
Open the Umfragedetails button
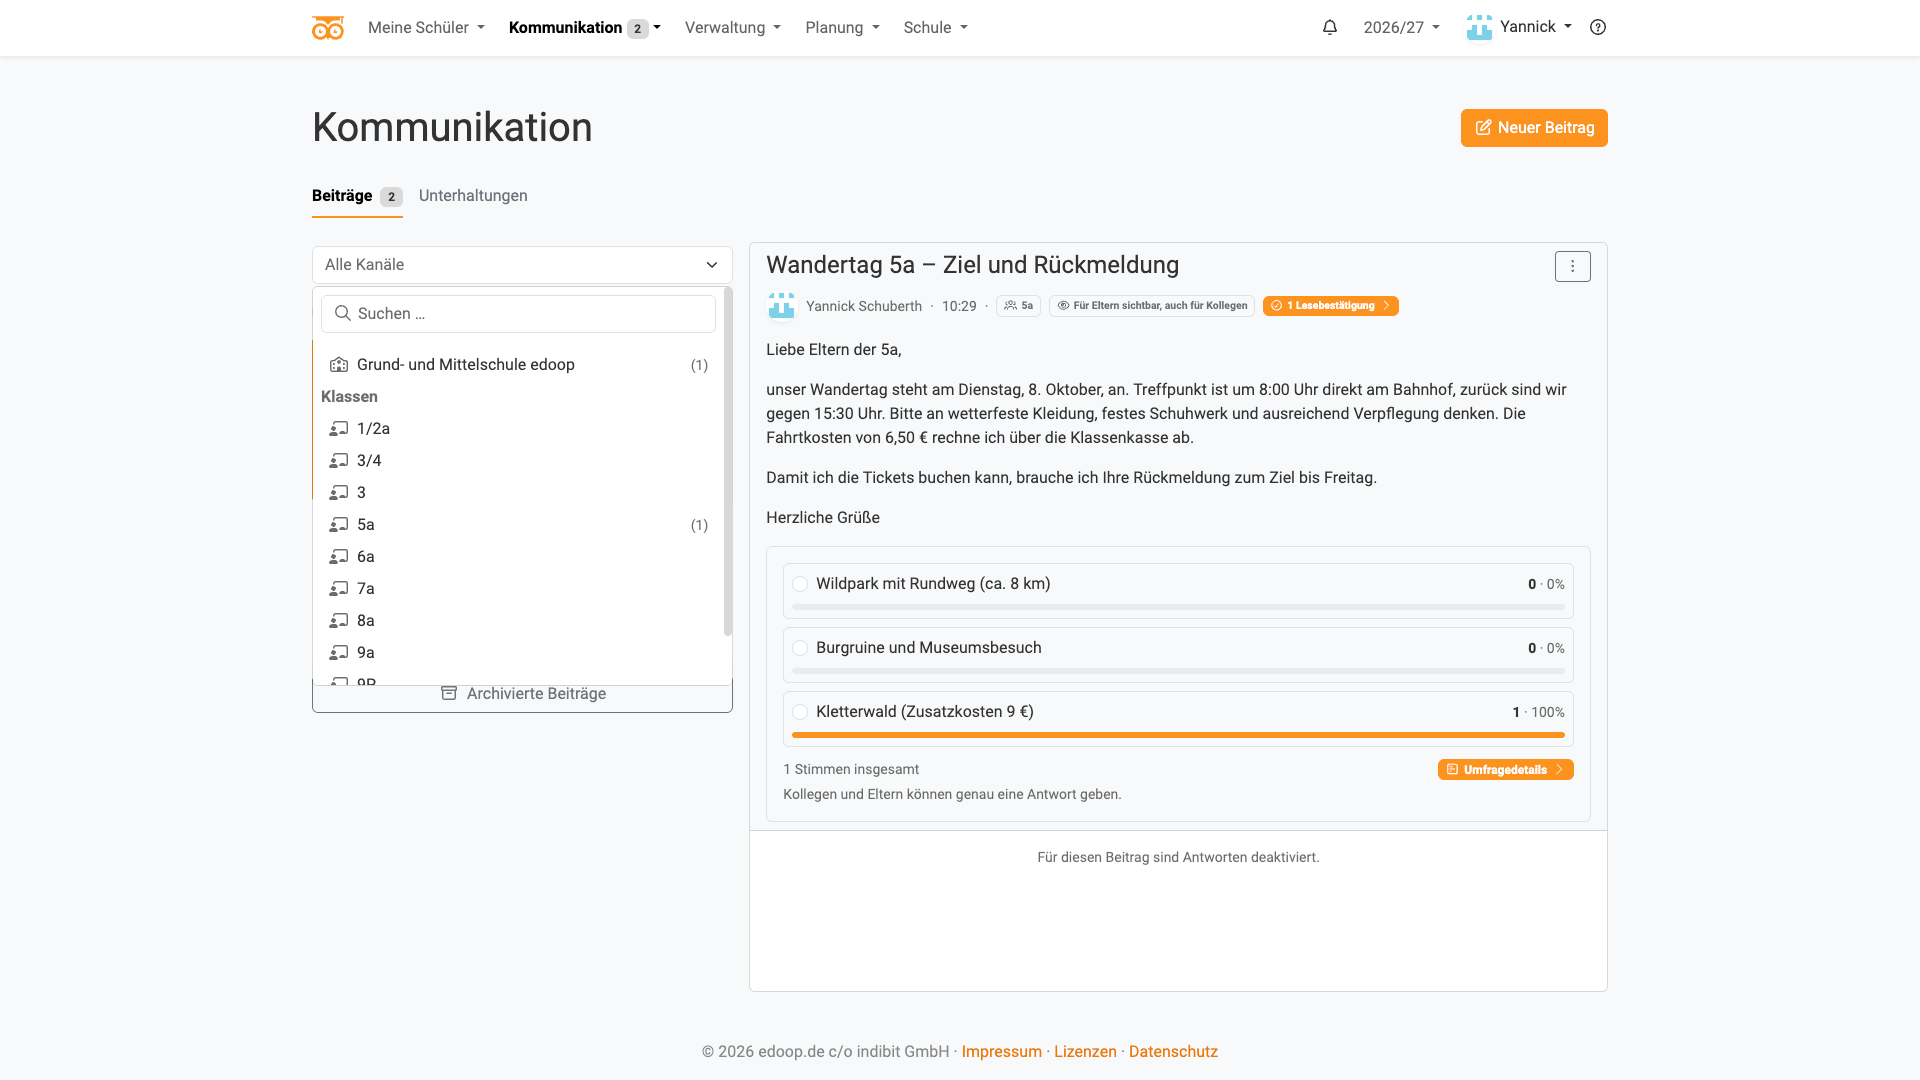(x=1506, y=770)
